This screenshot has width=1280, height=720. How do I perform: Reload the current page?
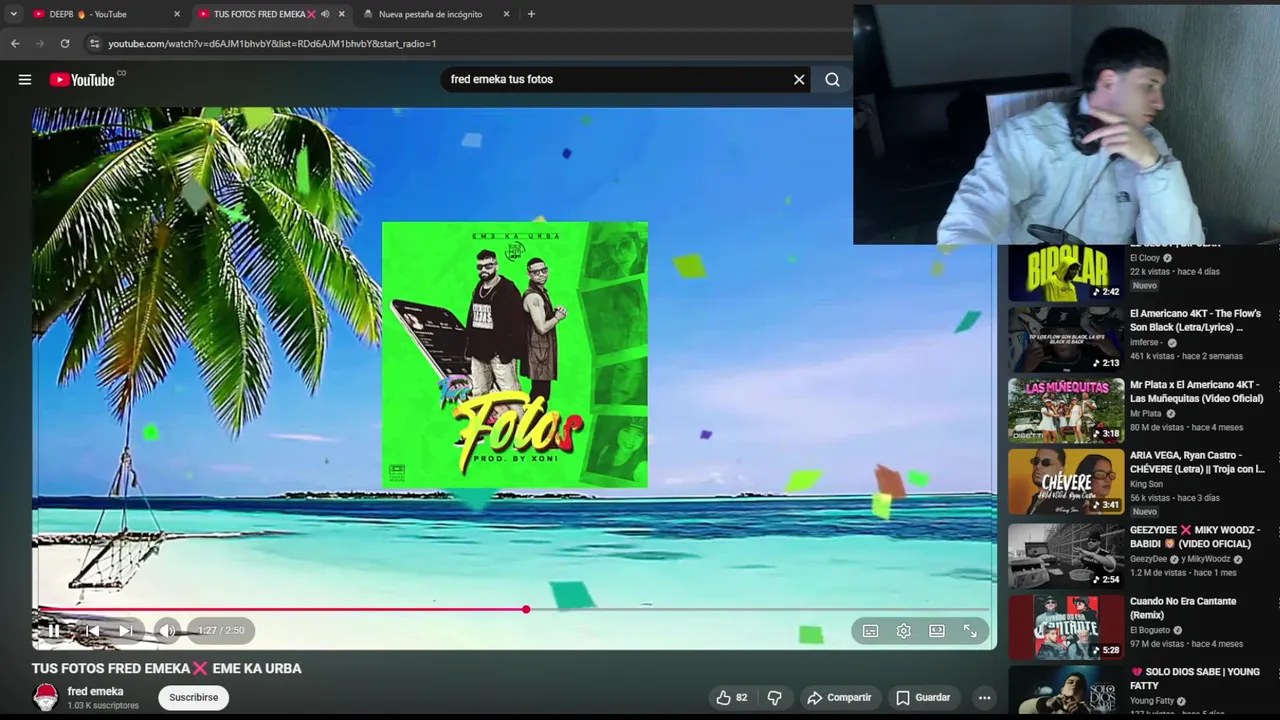(65, 44)
